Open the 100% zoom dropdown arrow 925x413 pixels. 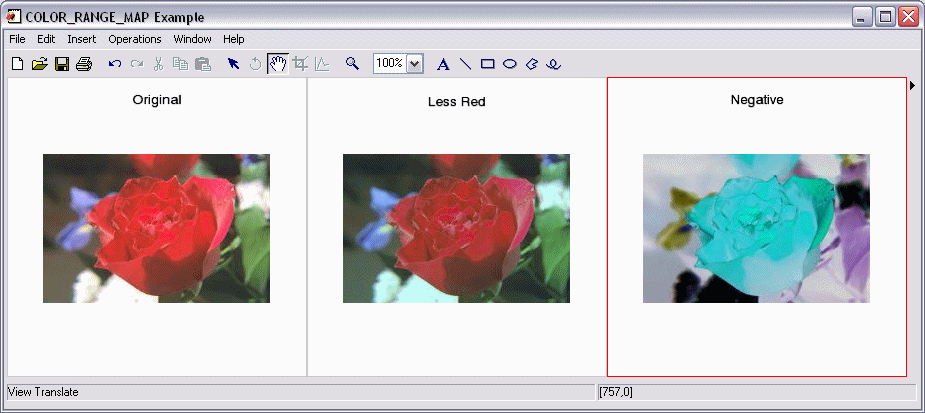[415, 64]
